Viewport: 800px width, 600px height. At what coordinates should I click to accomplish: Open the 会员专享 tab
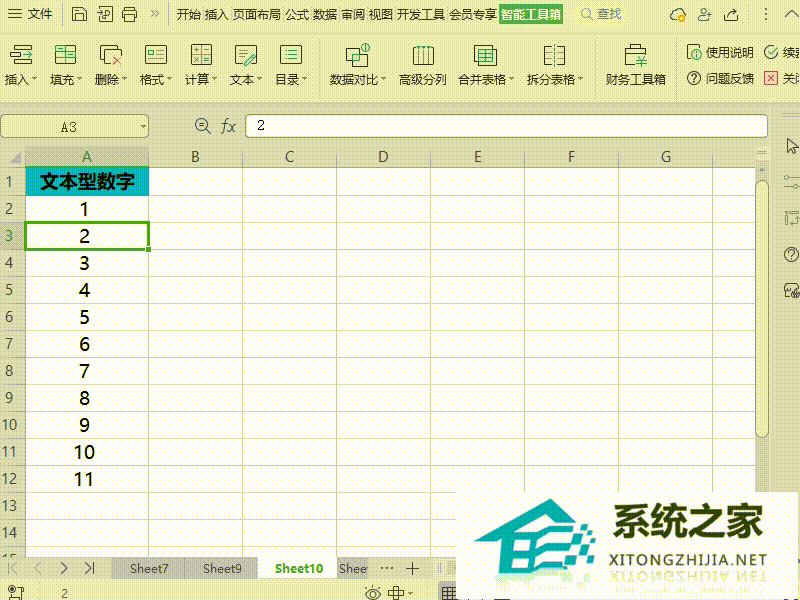pyautogui.click(x=472, y=14)
